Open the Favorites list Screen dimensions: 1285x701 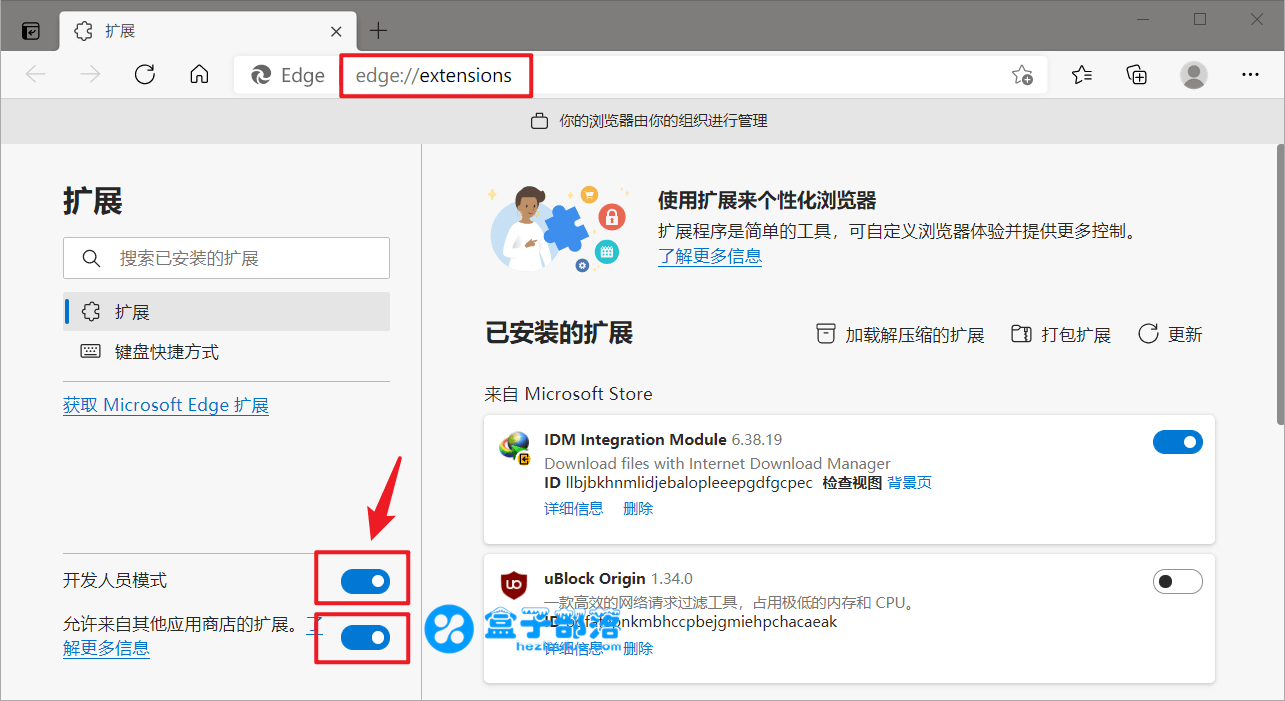1082,75
